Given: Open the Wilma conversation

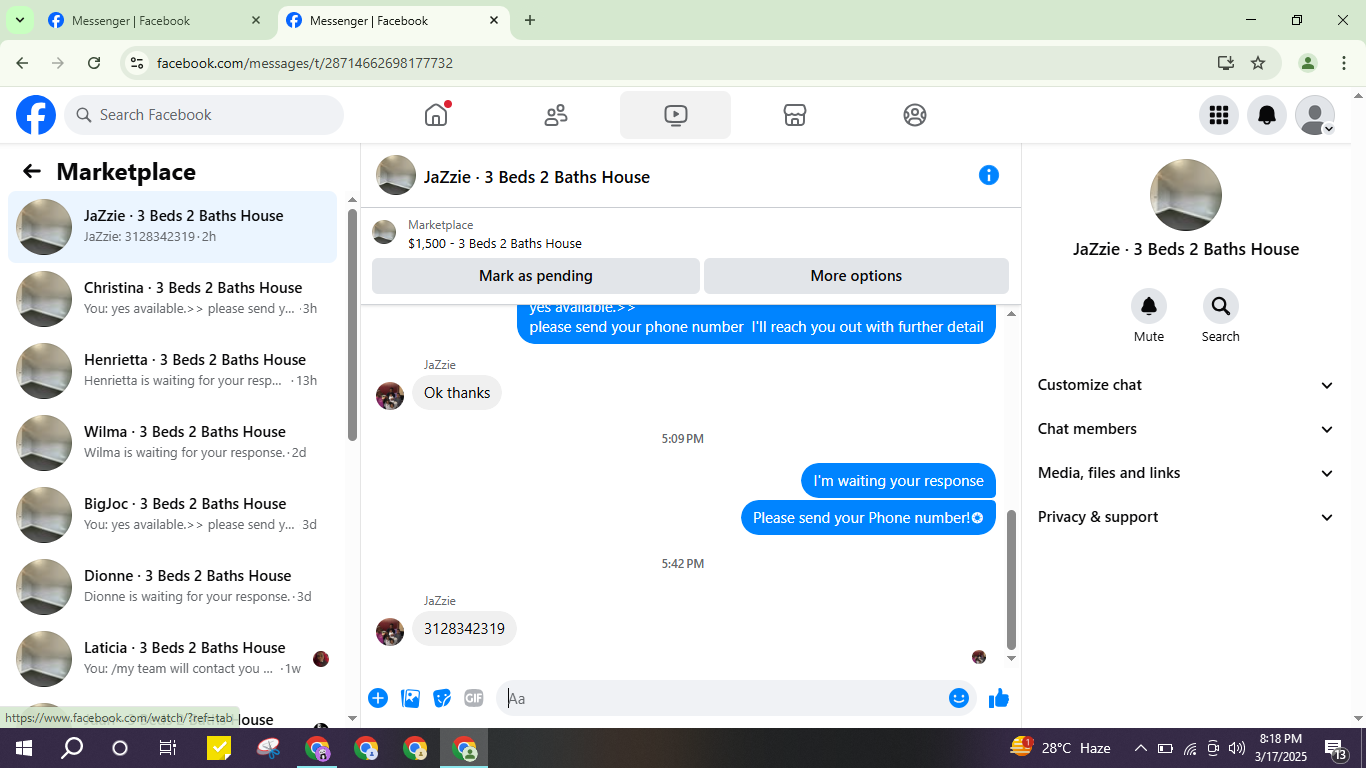Looking at the screenshot, I should point(173,443).
